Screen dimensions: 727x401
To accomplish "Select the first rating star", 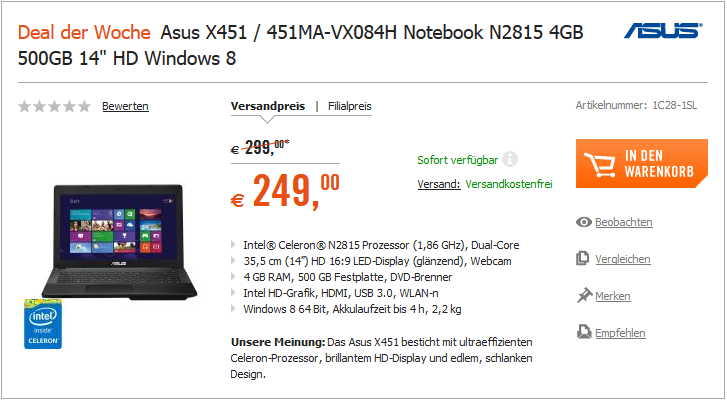I will (25, 106).
